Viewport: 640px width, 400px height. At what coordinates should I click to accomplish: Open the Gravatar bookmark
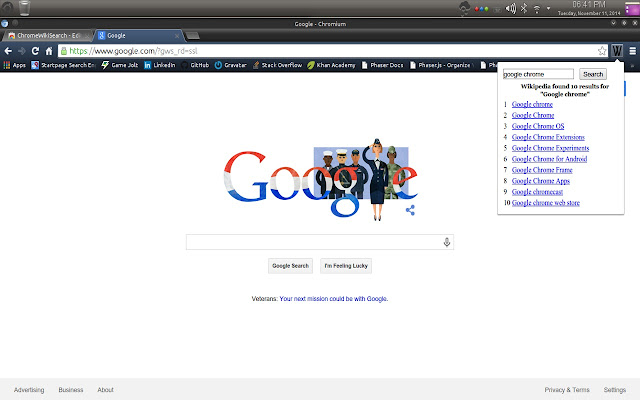(x=231, y=65)
